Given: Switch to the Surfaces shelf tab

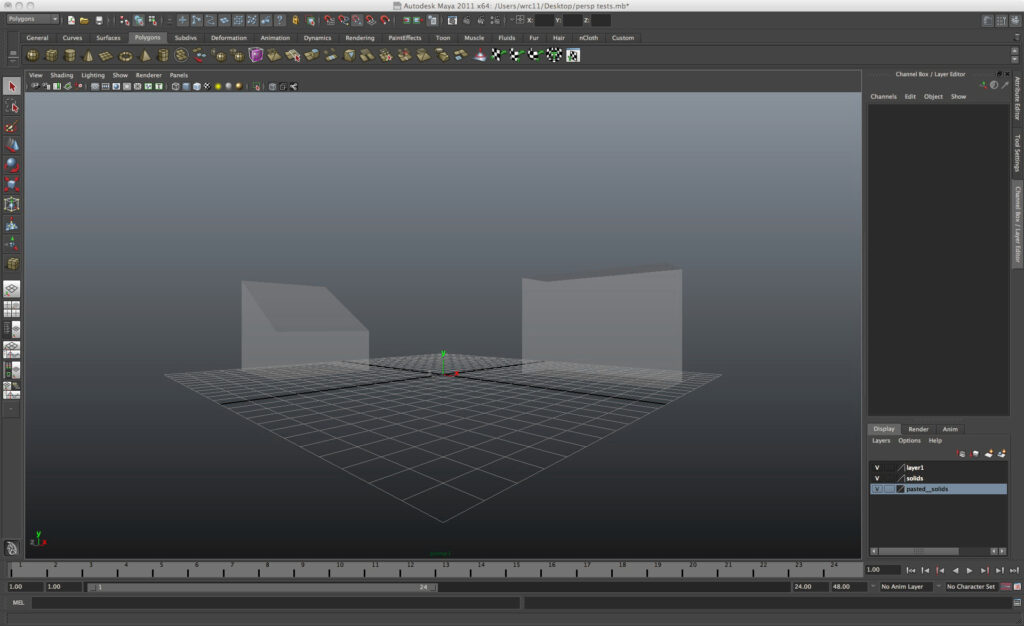Looking at the screenshot, I should click(x=108, y=38).
